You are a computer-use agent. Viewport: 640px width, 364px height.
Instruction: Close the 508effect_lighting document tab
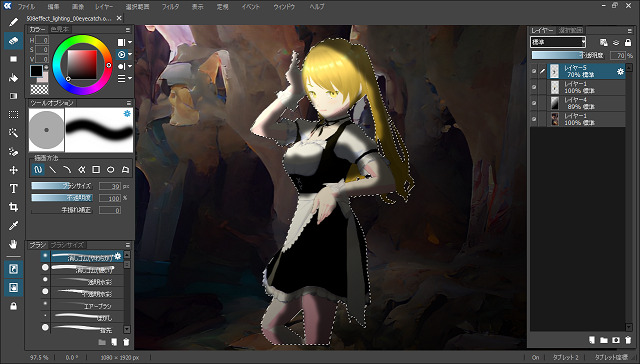click(119, 18)
